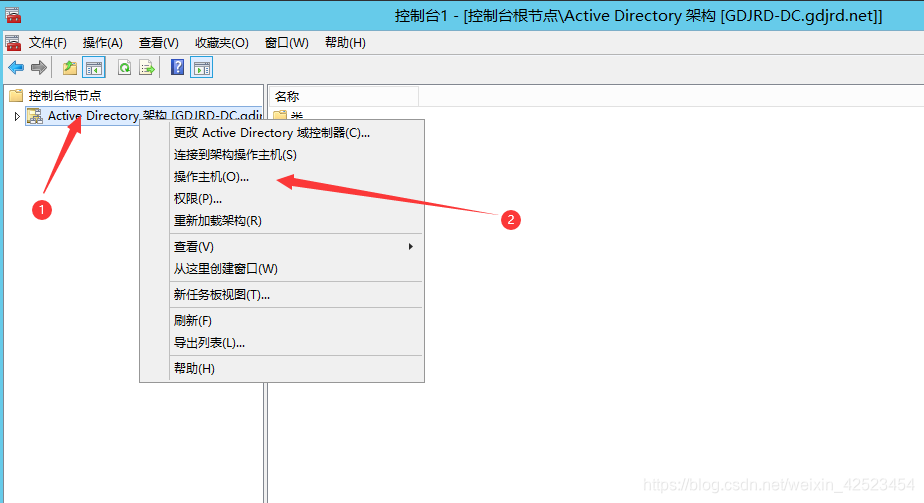The image size is (924, 503).
Task: Open the 收藏夹(O) menu
Action: (222, 42)
